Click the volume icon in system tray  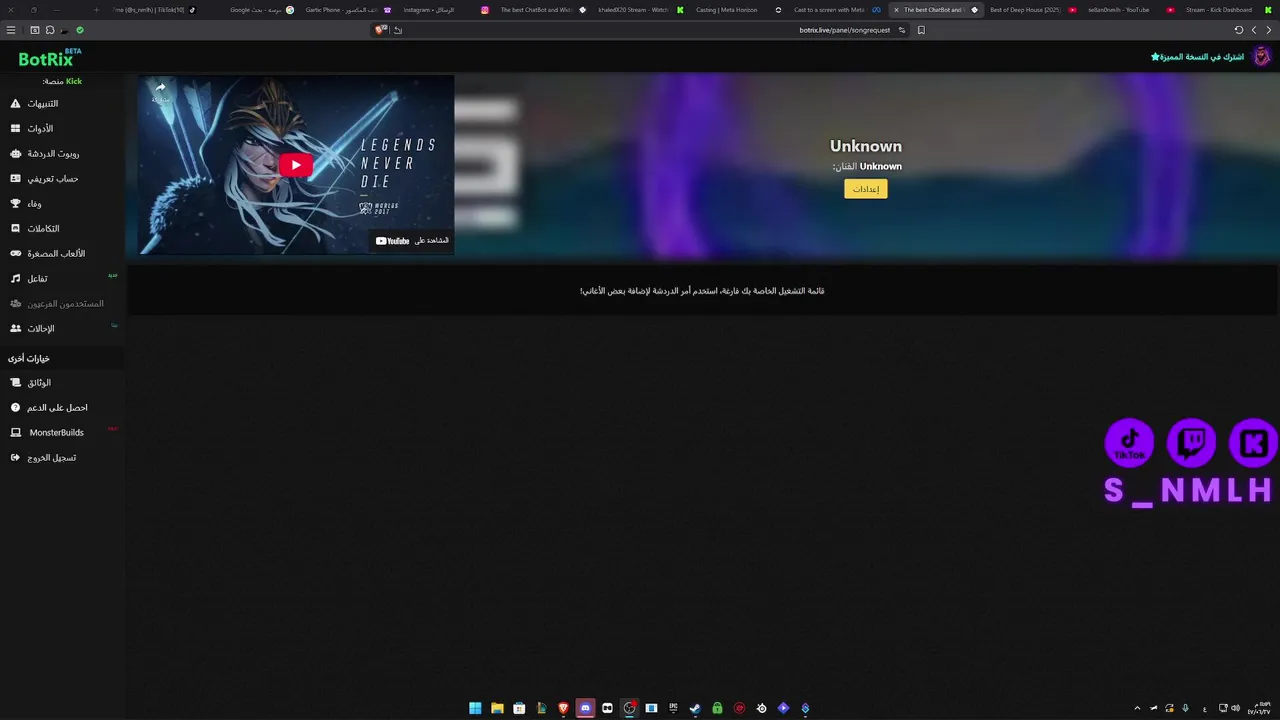coord(1235,708)
